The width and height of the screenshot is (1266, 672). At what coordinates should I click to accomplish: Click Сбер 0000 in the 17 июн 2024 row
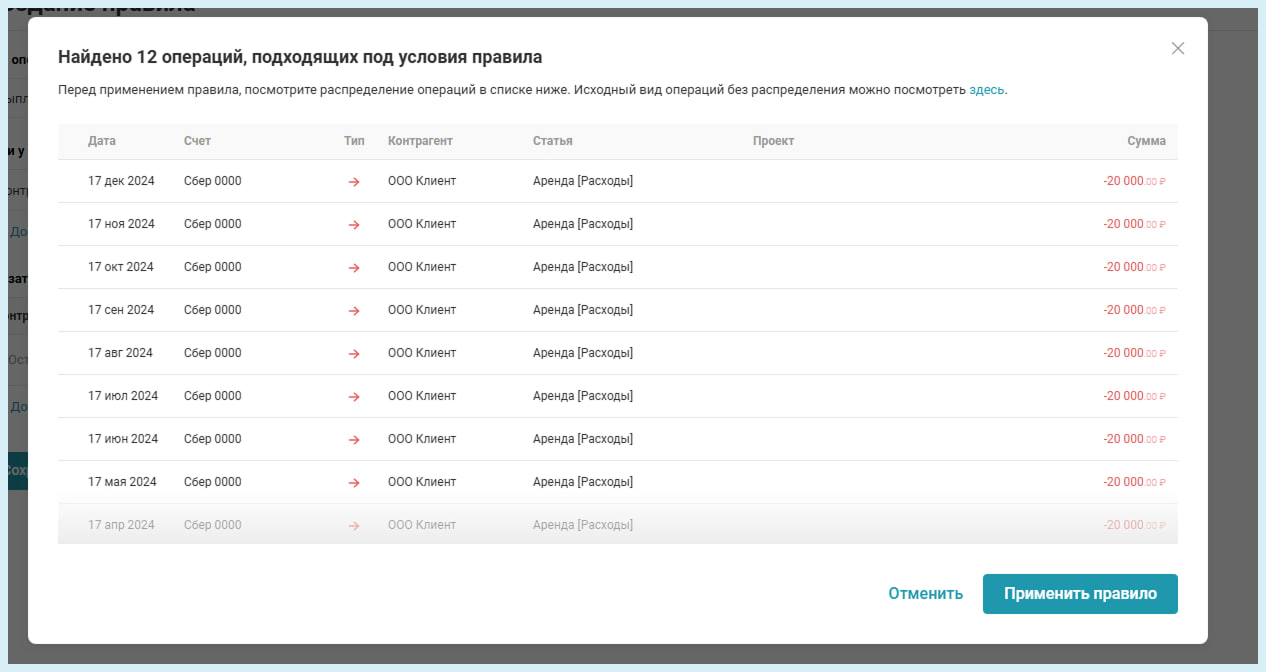(213, 439)
